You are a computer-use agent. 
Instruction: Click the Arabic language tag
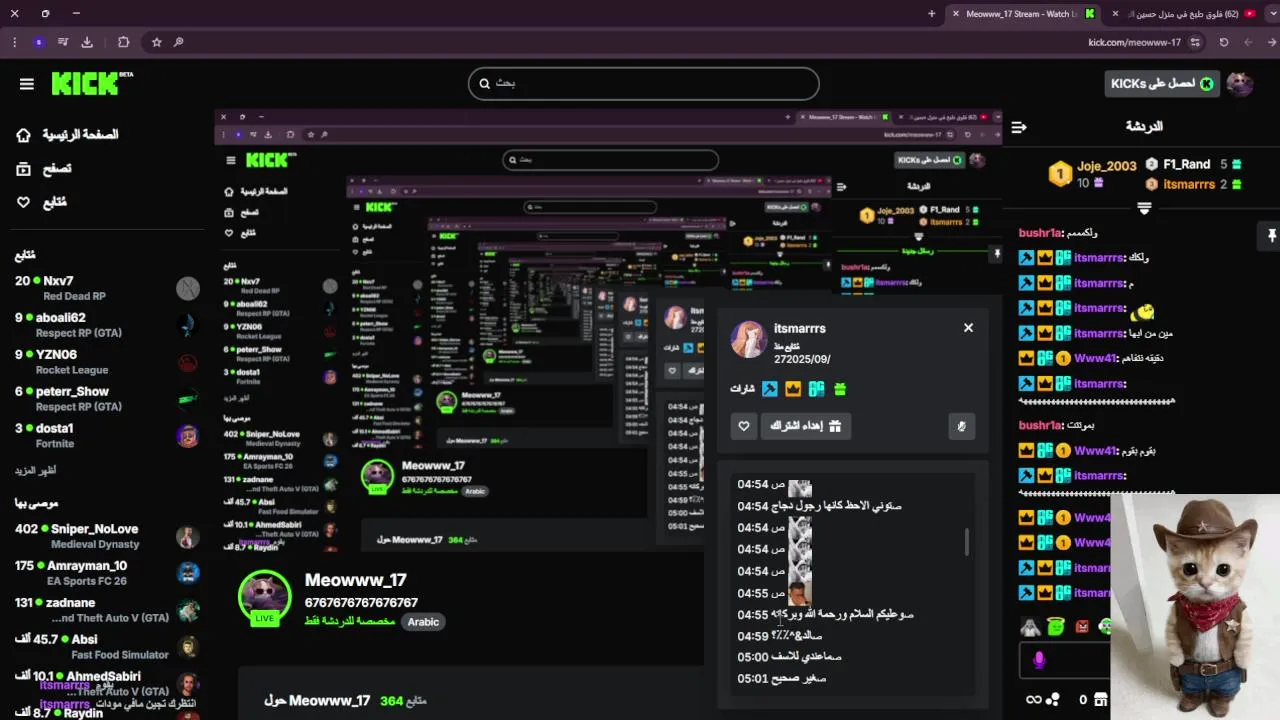[423, 622]
